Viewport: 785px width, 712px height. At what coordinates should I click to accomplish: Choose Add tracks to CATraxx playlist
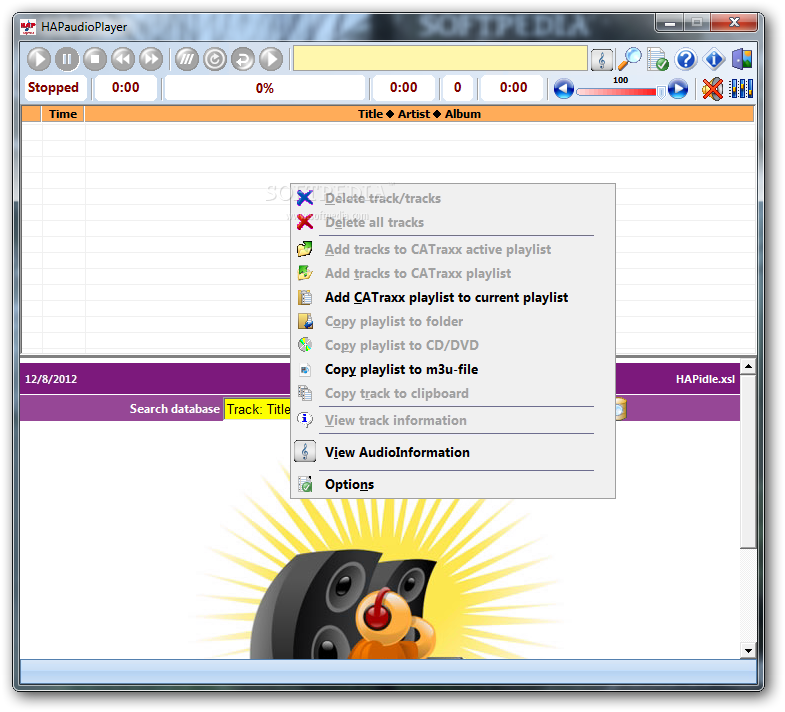pos(453,273)
